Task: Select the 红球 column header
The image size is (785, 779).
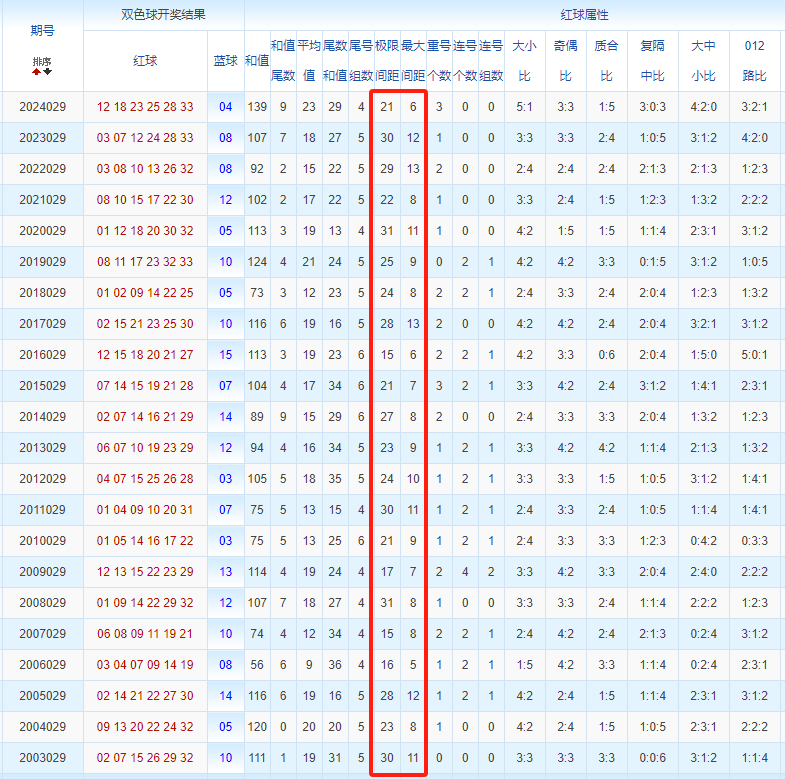Action: 145,60
